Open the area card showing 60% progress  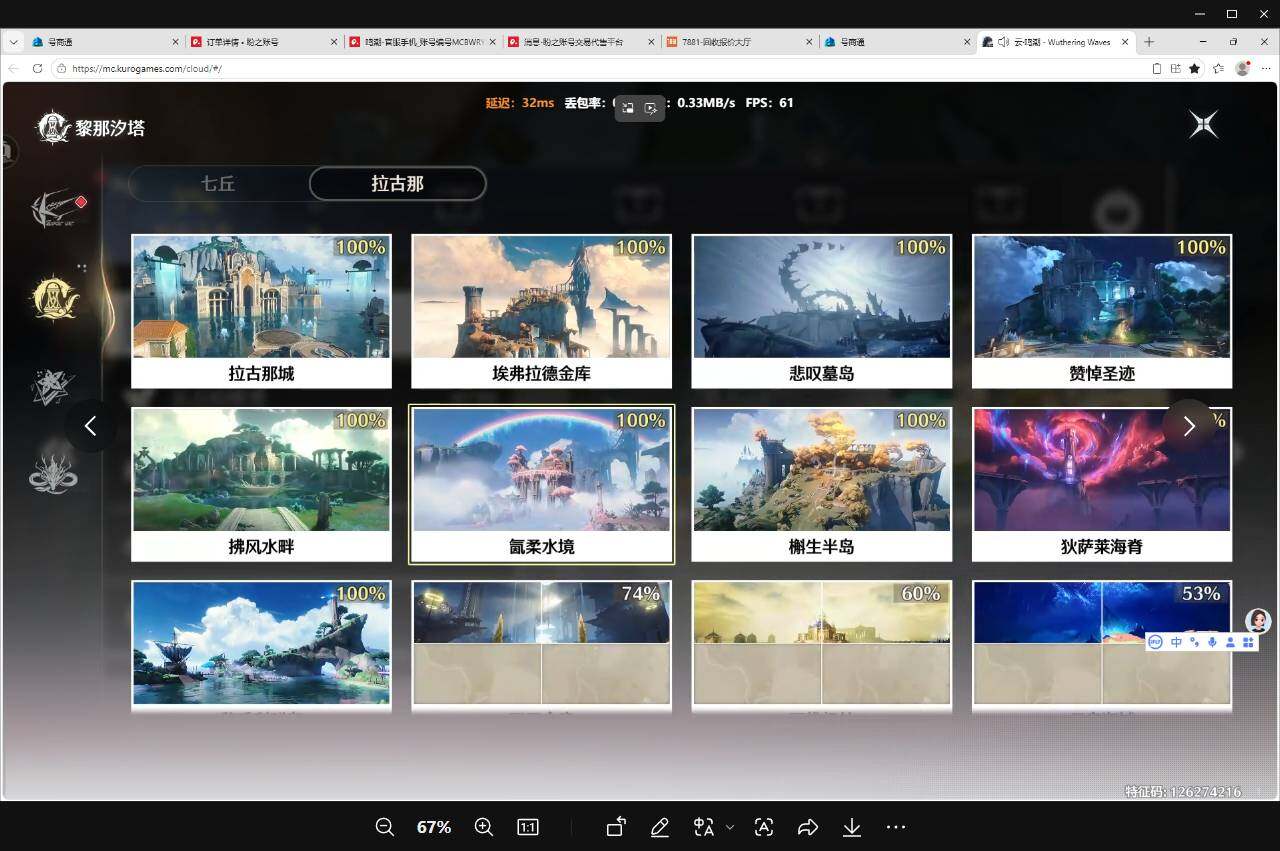point(821,646)
